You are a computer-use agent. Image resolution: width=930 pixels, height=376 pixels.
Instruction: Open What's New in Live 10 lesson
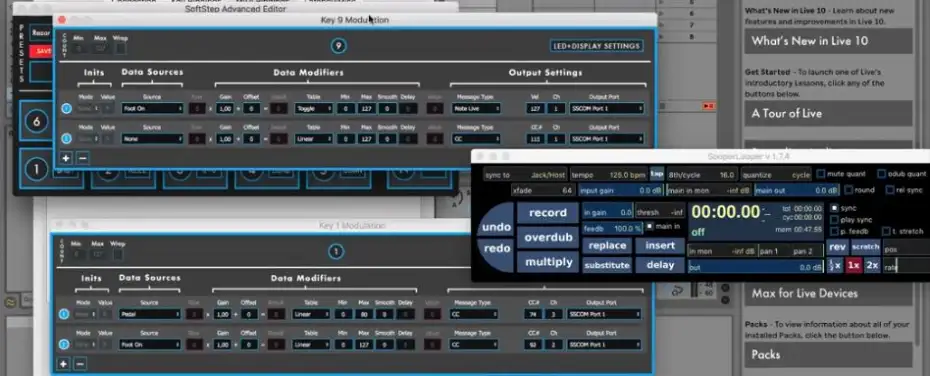pyautogui.click(x=829, y=41)
